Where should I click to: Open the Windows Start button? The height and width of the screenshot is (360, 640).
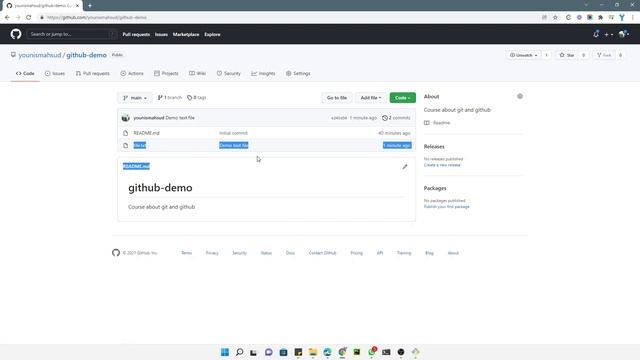(x=225, y=352)
